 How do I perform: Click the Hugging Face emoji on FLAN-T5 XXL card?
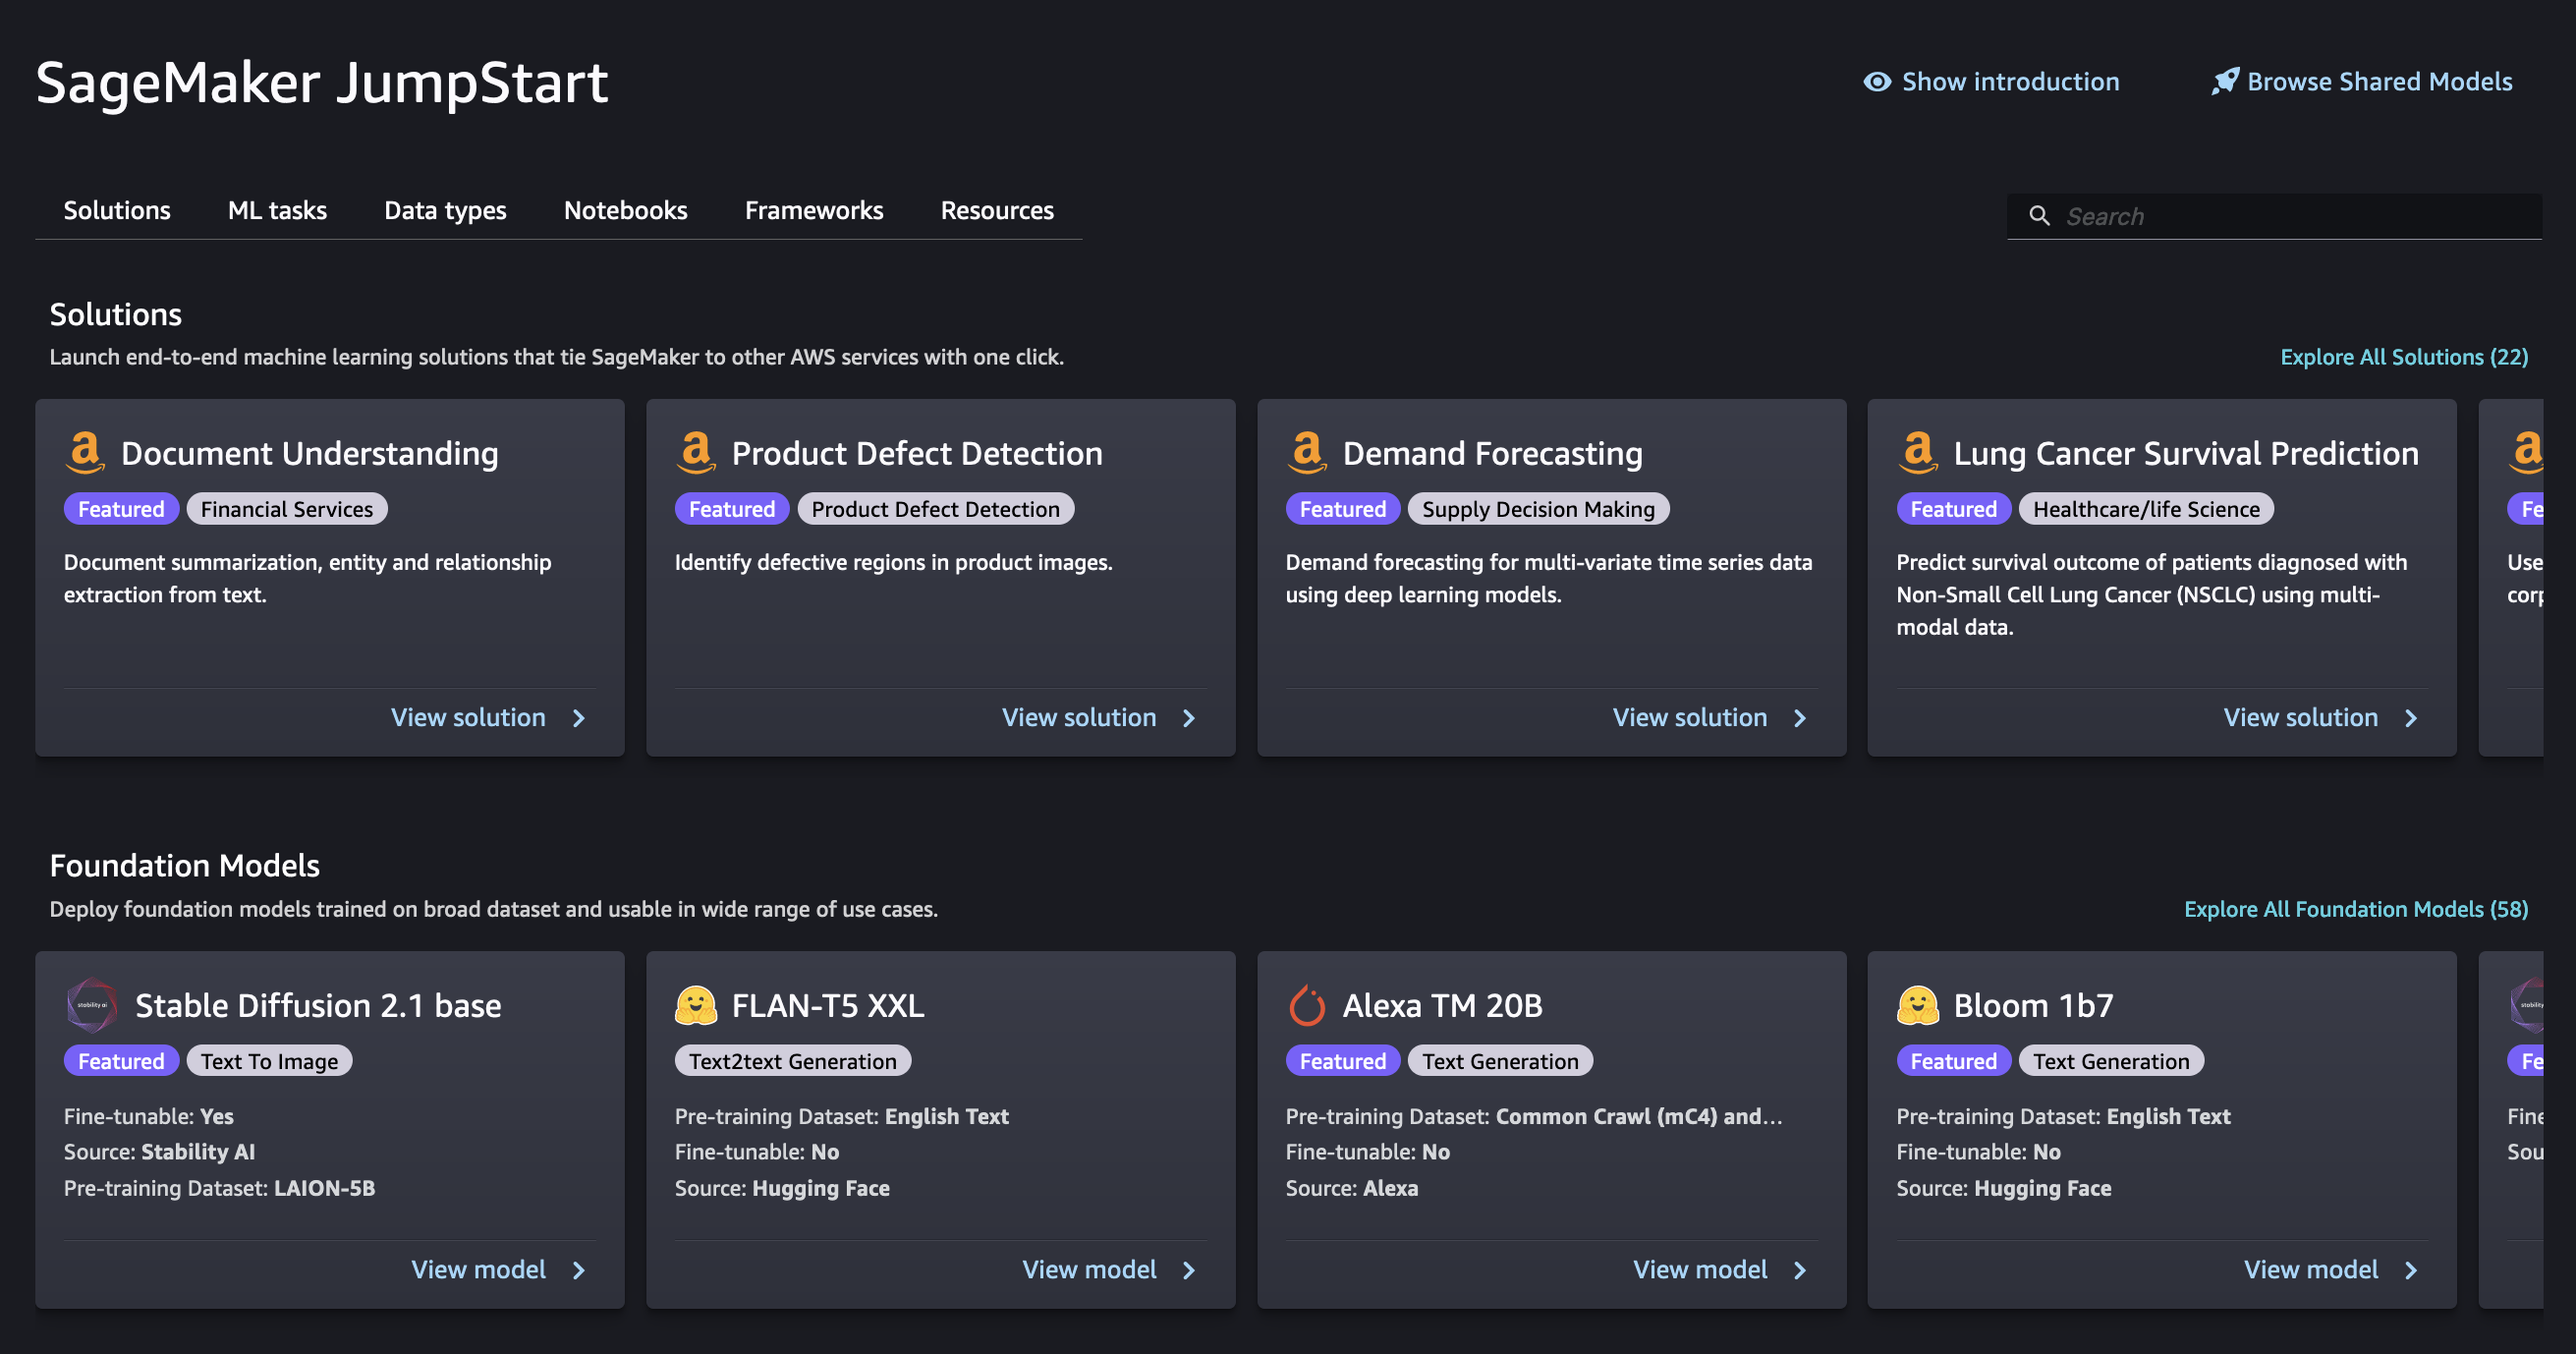(x=696, y=1005)
